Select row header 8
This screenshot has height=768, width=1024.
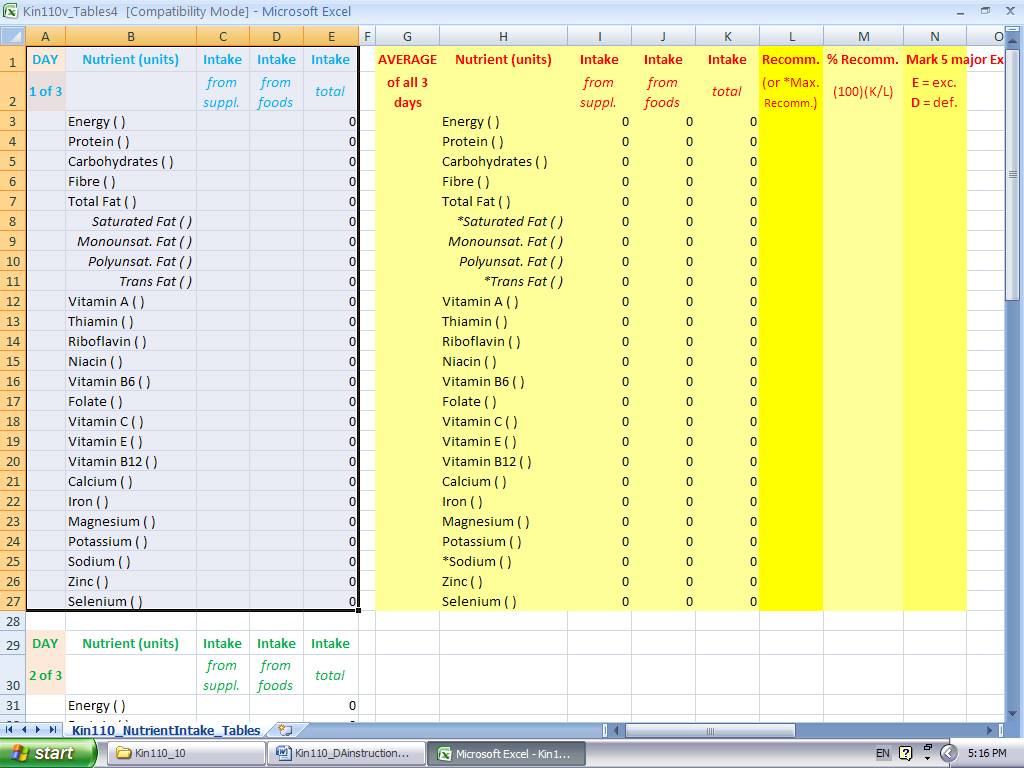coord(13,221)
